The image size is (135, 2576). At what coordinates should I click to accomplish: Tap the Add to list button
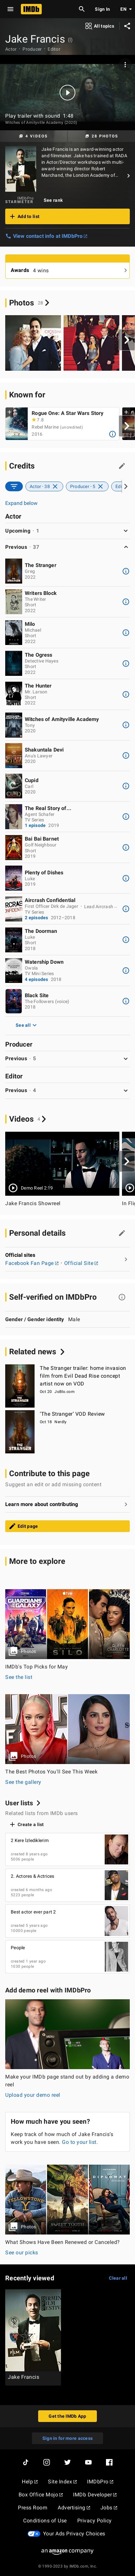coord(67,216)
